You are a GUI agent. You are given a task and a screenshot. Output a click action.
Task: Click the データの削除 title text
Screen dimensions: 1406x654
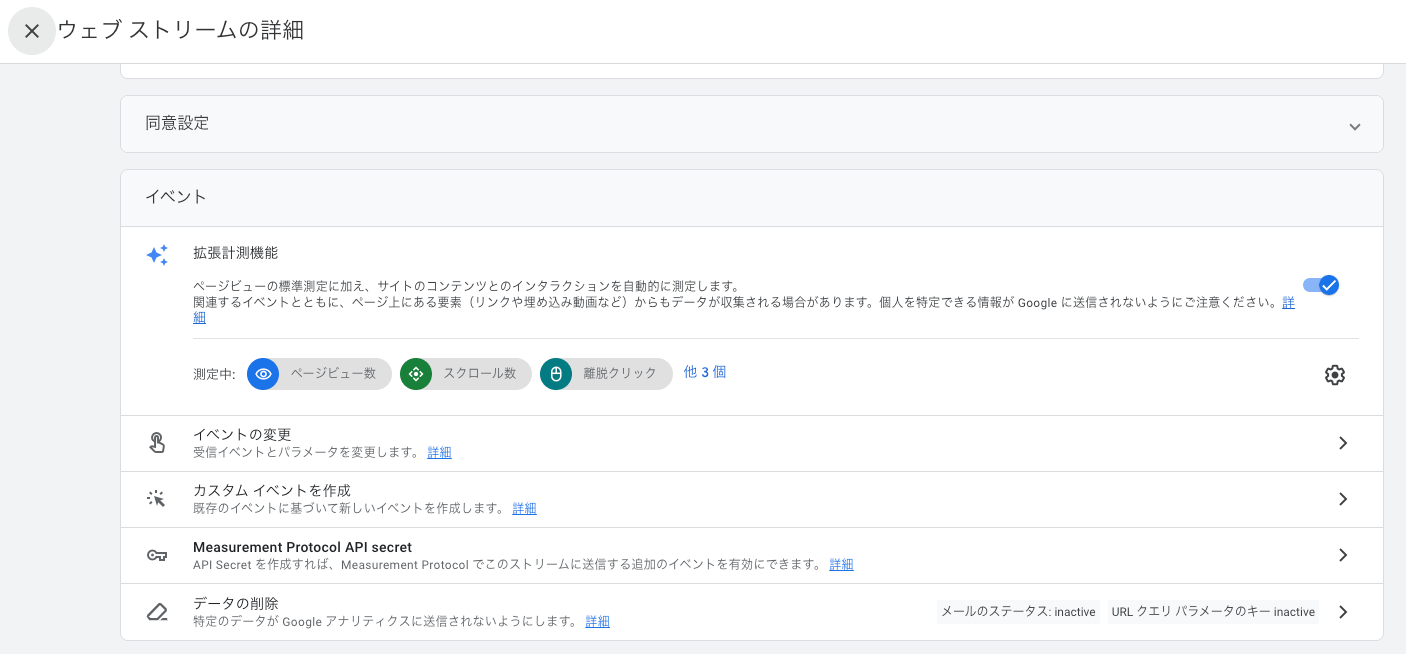tap(235, 604)
